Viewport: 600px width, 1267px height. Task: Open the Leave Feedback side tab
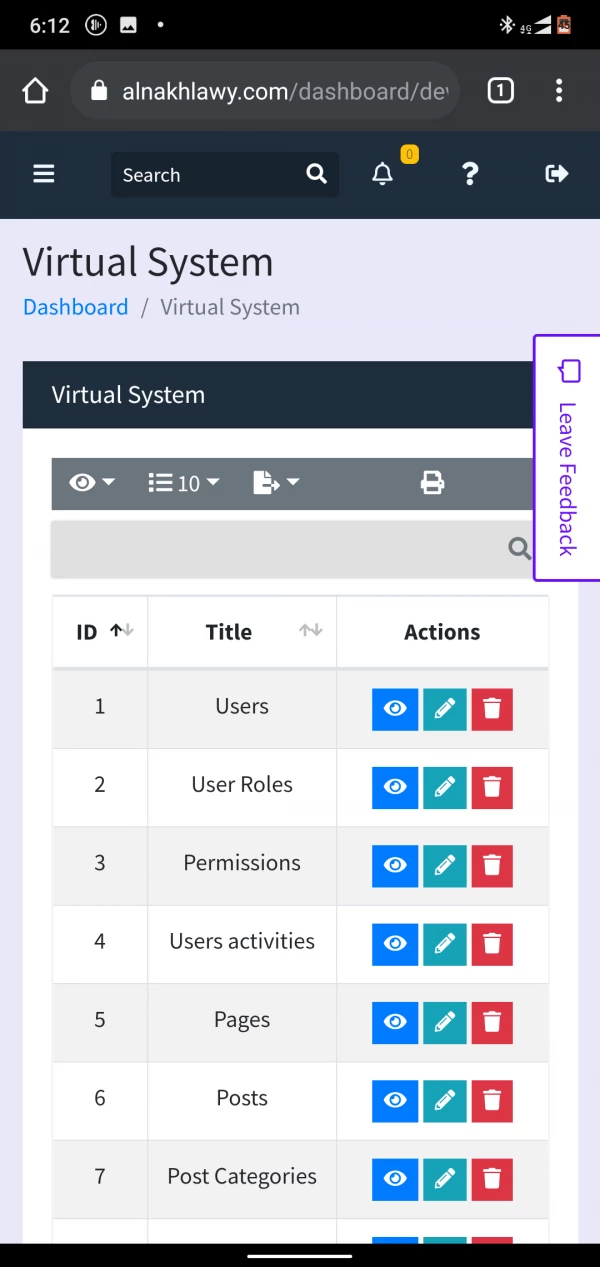(x=567, y=457)
